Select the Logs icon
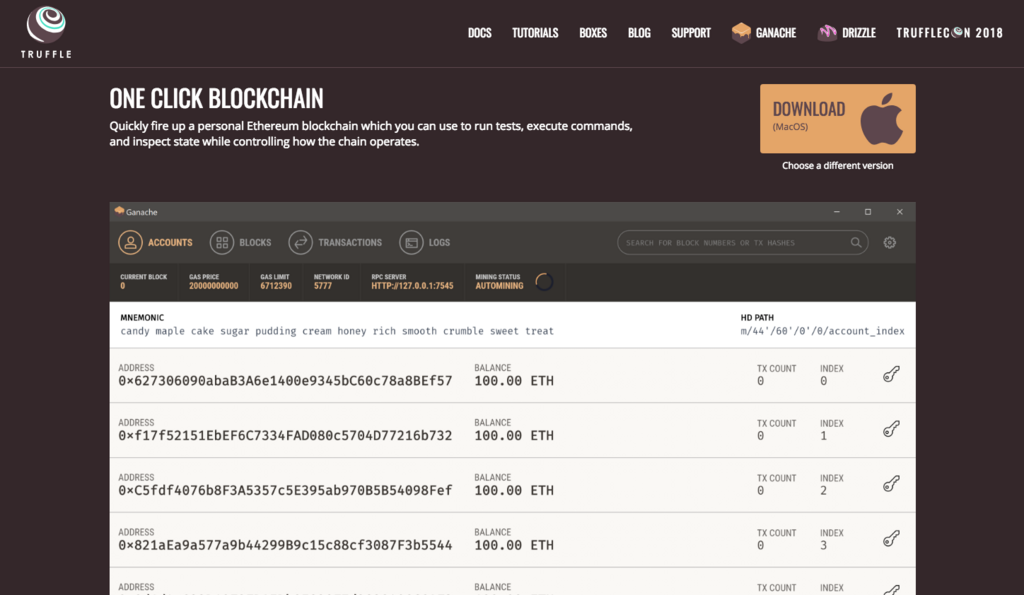Viewport: 1024px width, 595px height. tap(411, 242)
